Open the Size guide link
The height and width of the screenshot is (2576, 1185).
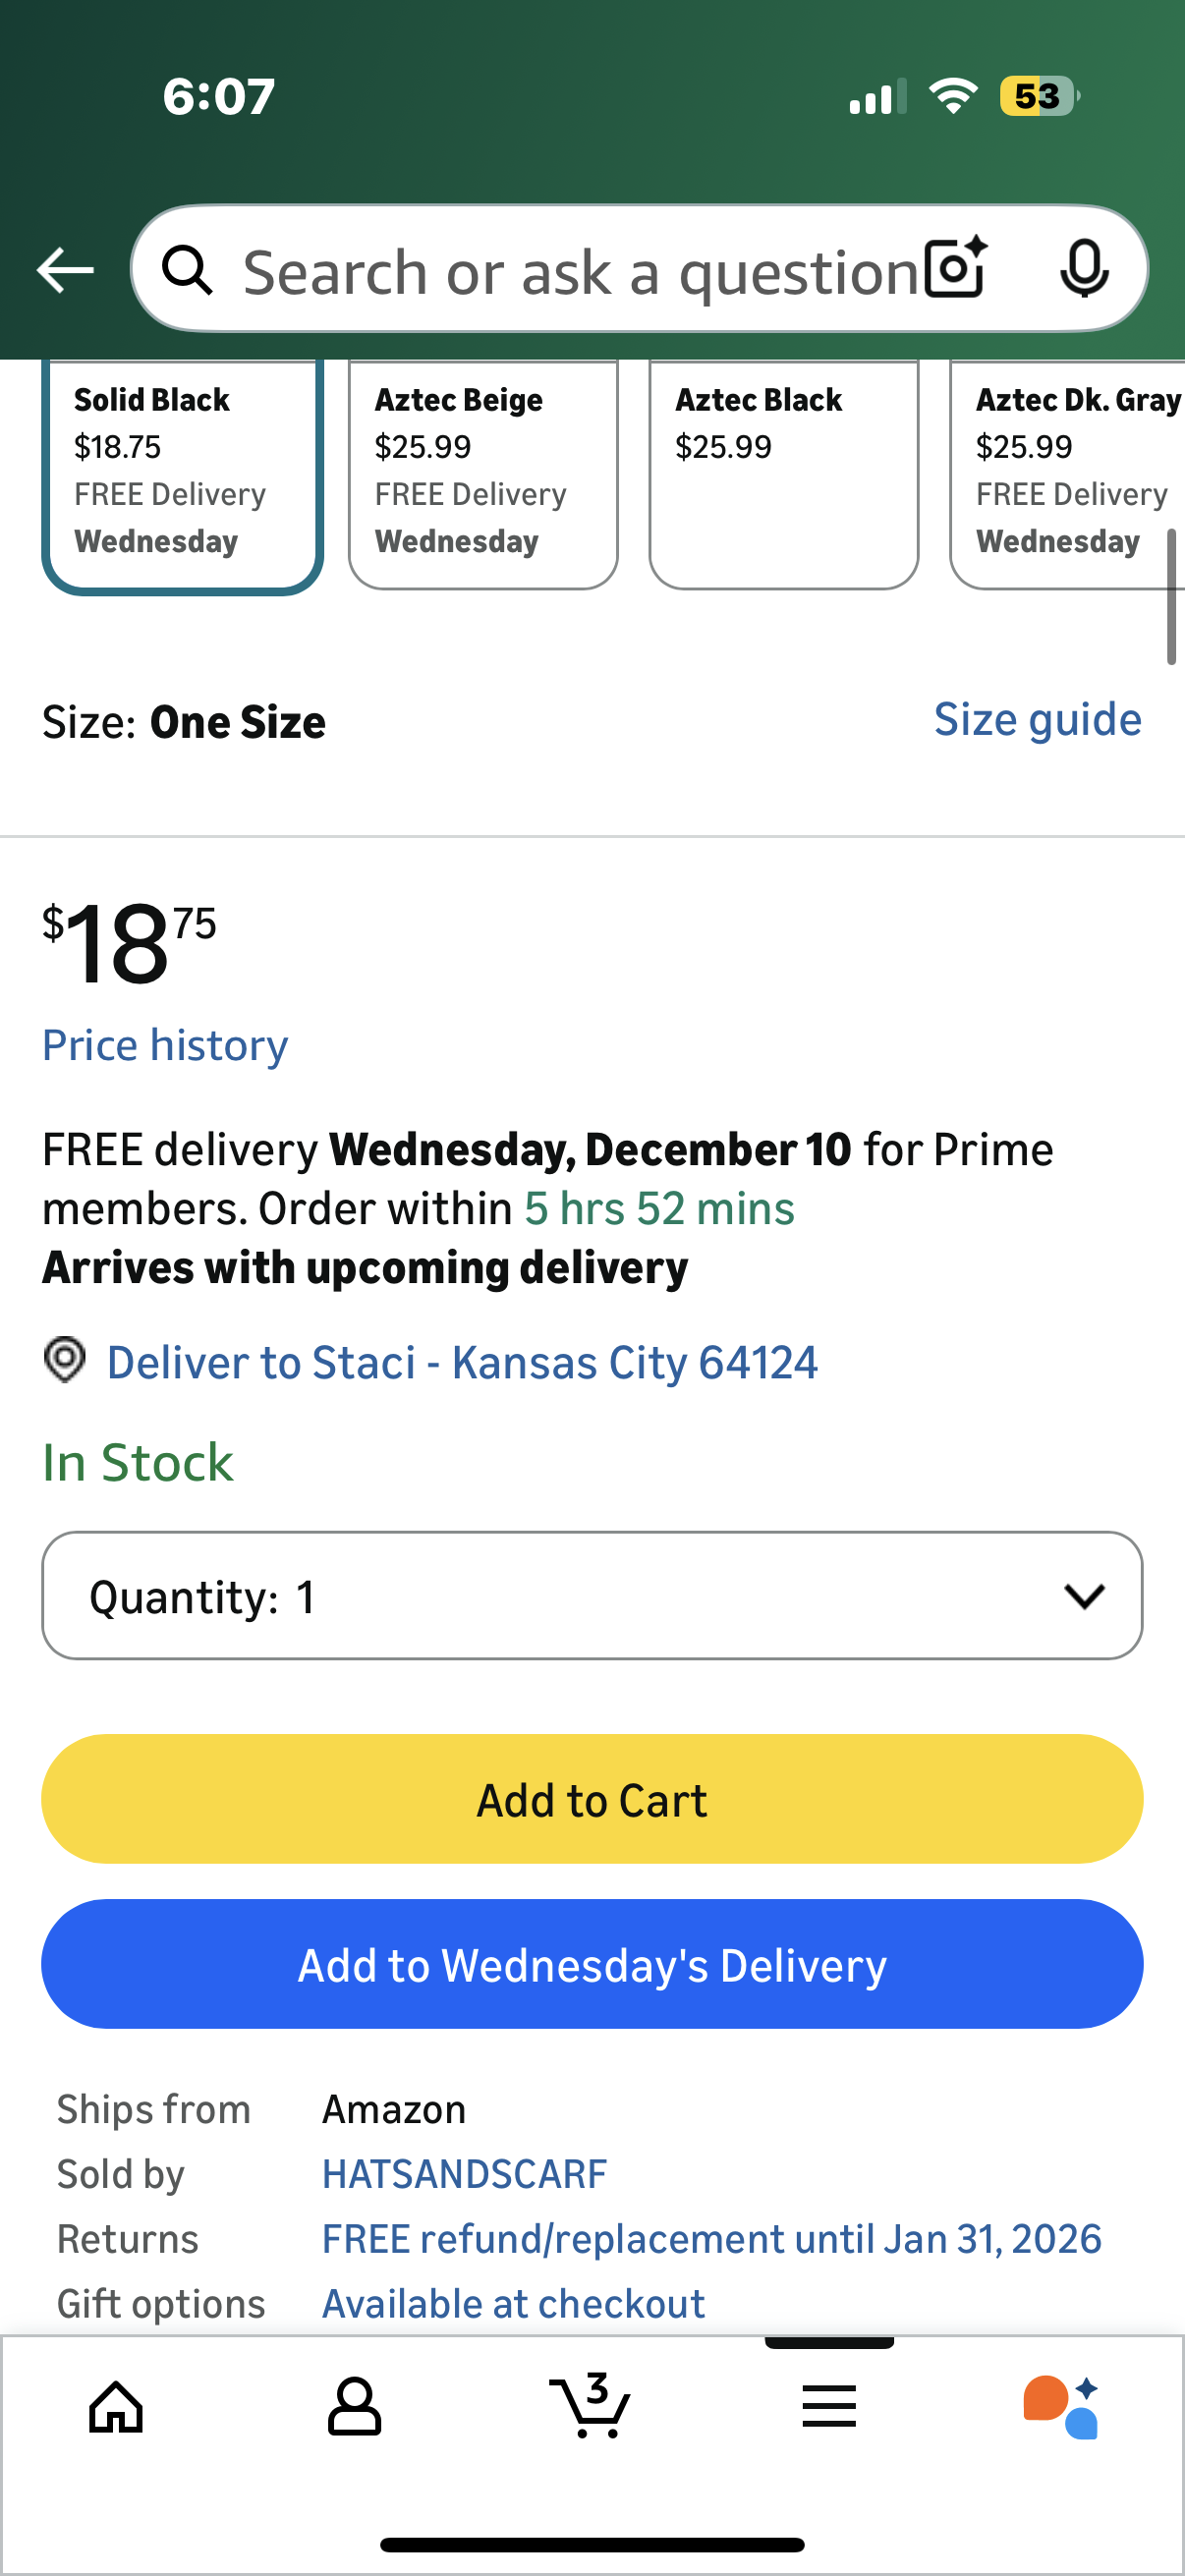(1037, 720)
